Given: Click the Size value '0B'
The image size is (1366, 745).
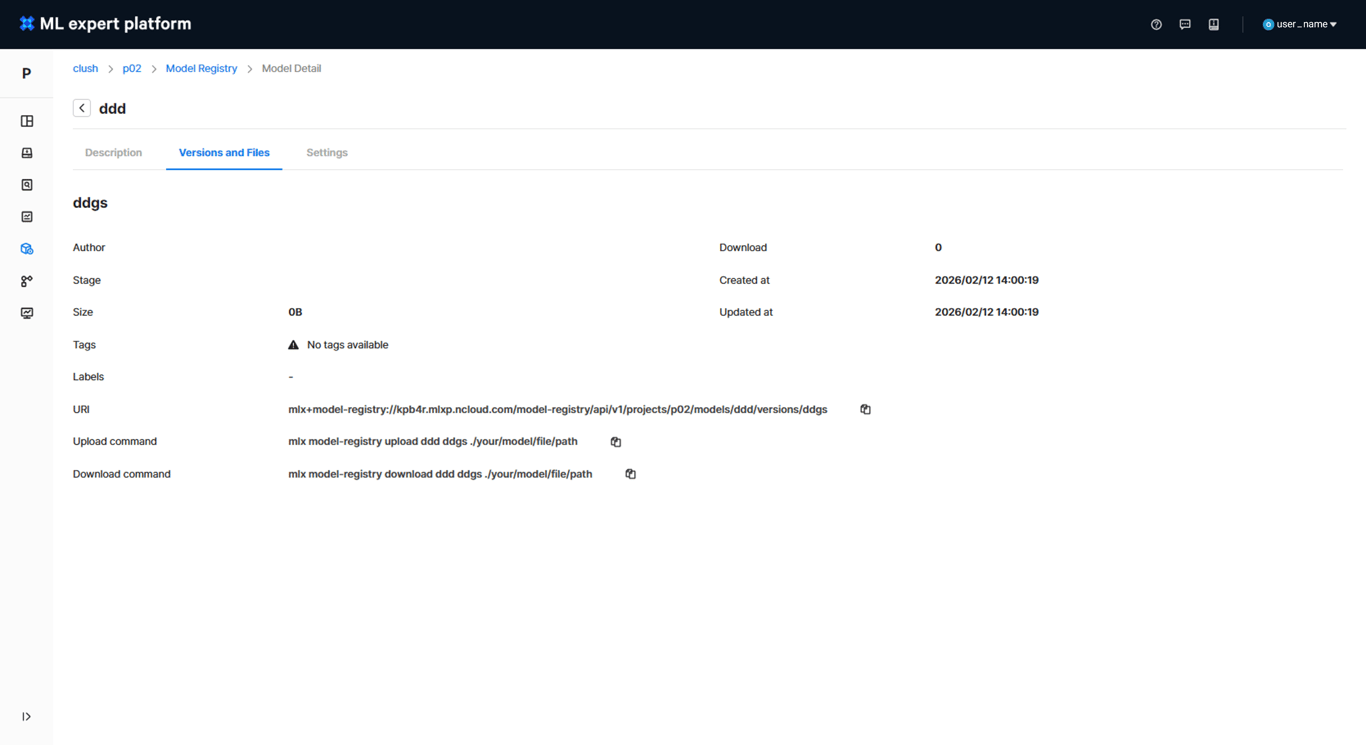Looking at the screenshot, I should [x=295, y=313].
